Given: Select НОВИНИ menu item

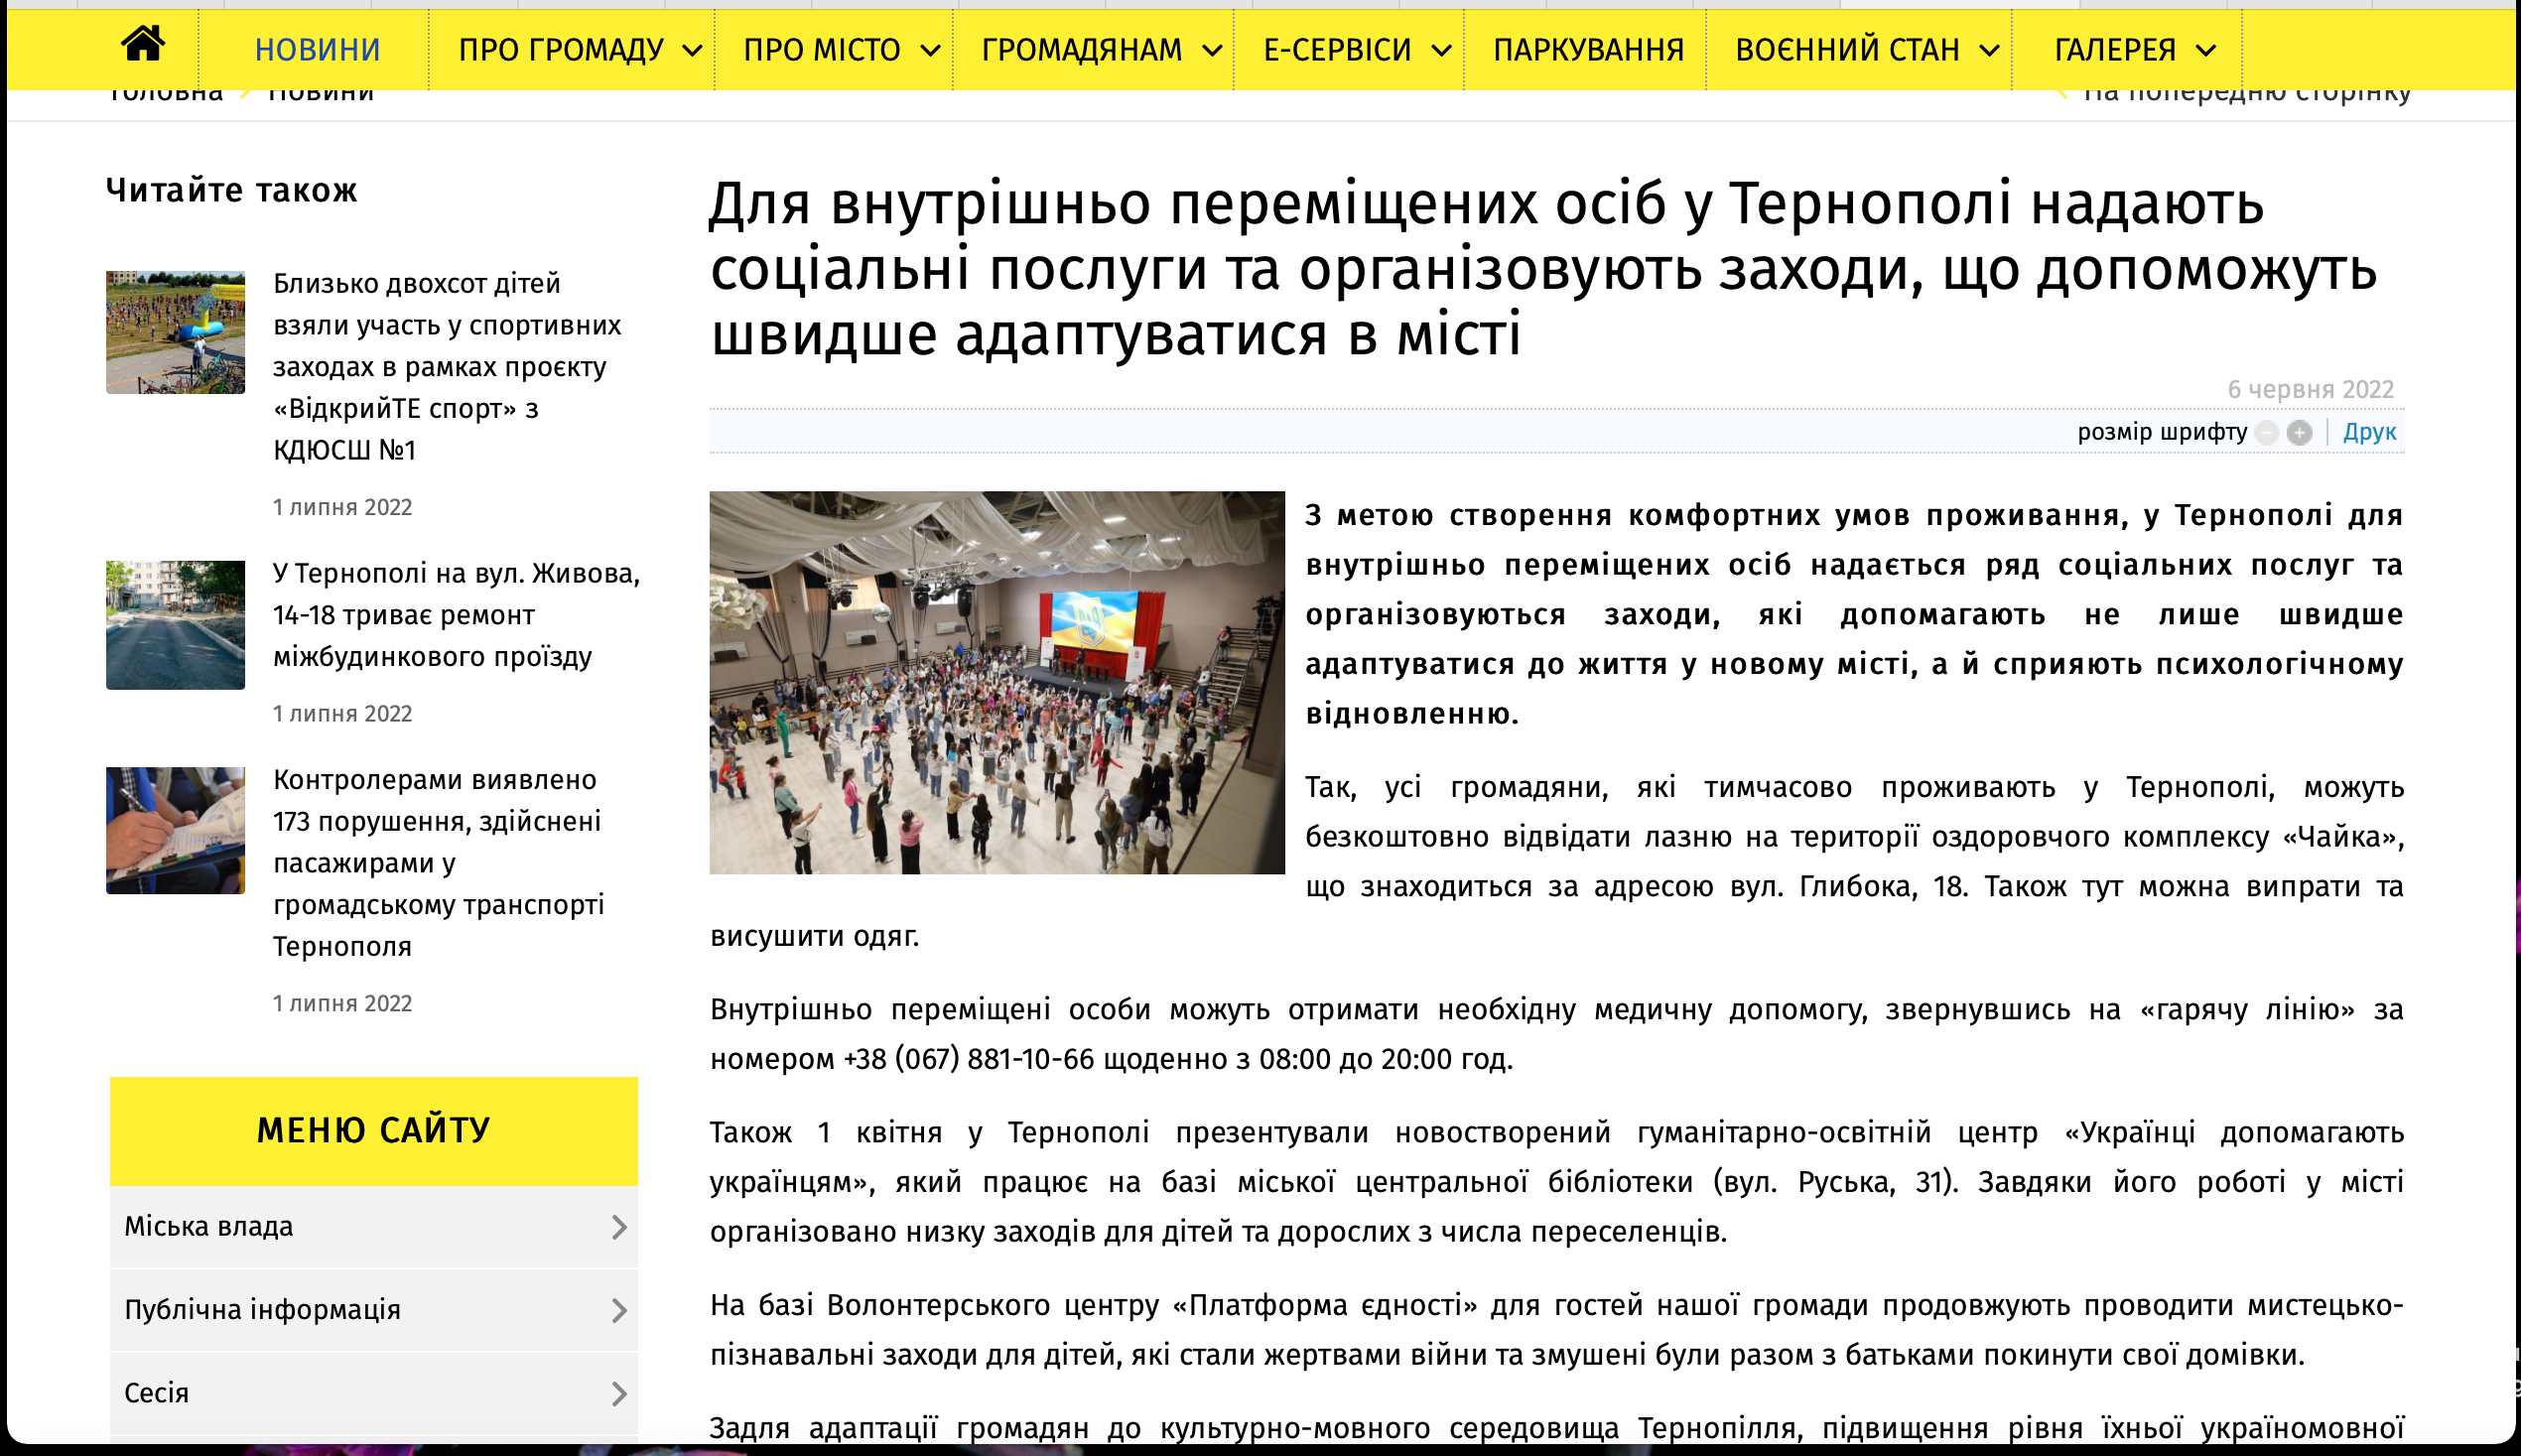Looking at the screenshot, I should (317, 50).
